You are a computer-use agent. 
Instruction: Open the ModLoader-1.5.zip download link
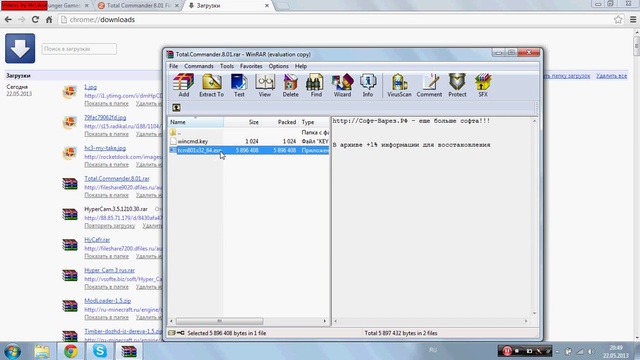(x=108, y=300)
